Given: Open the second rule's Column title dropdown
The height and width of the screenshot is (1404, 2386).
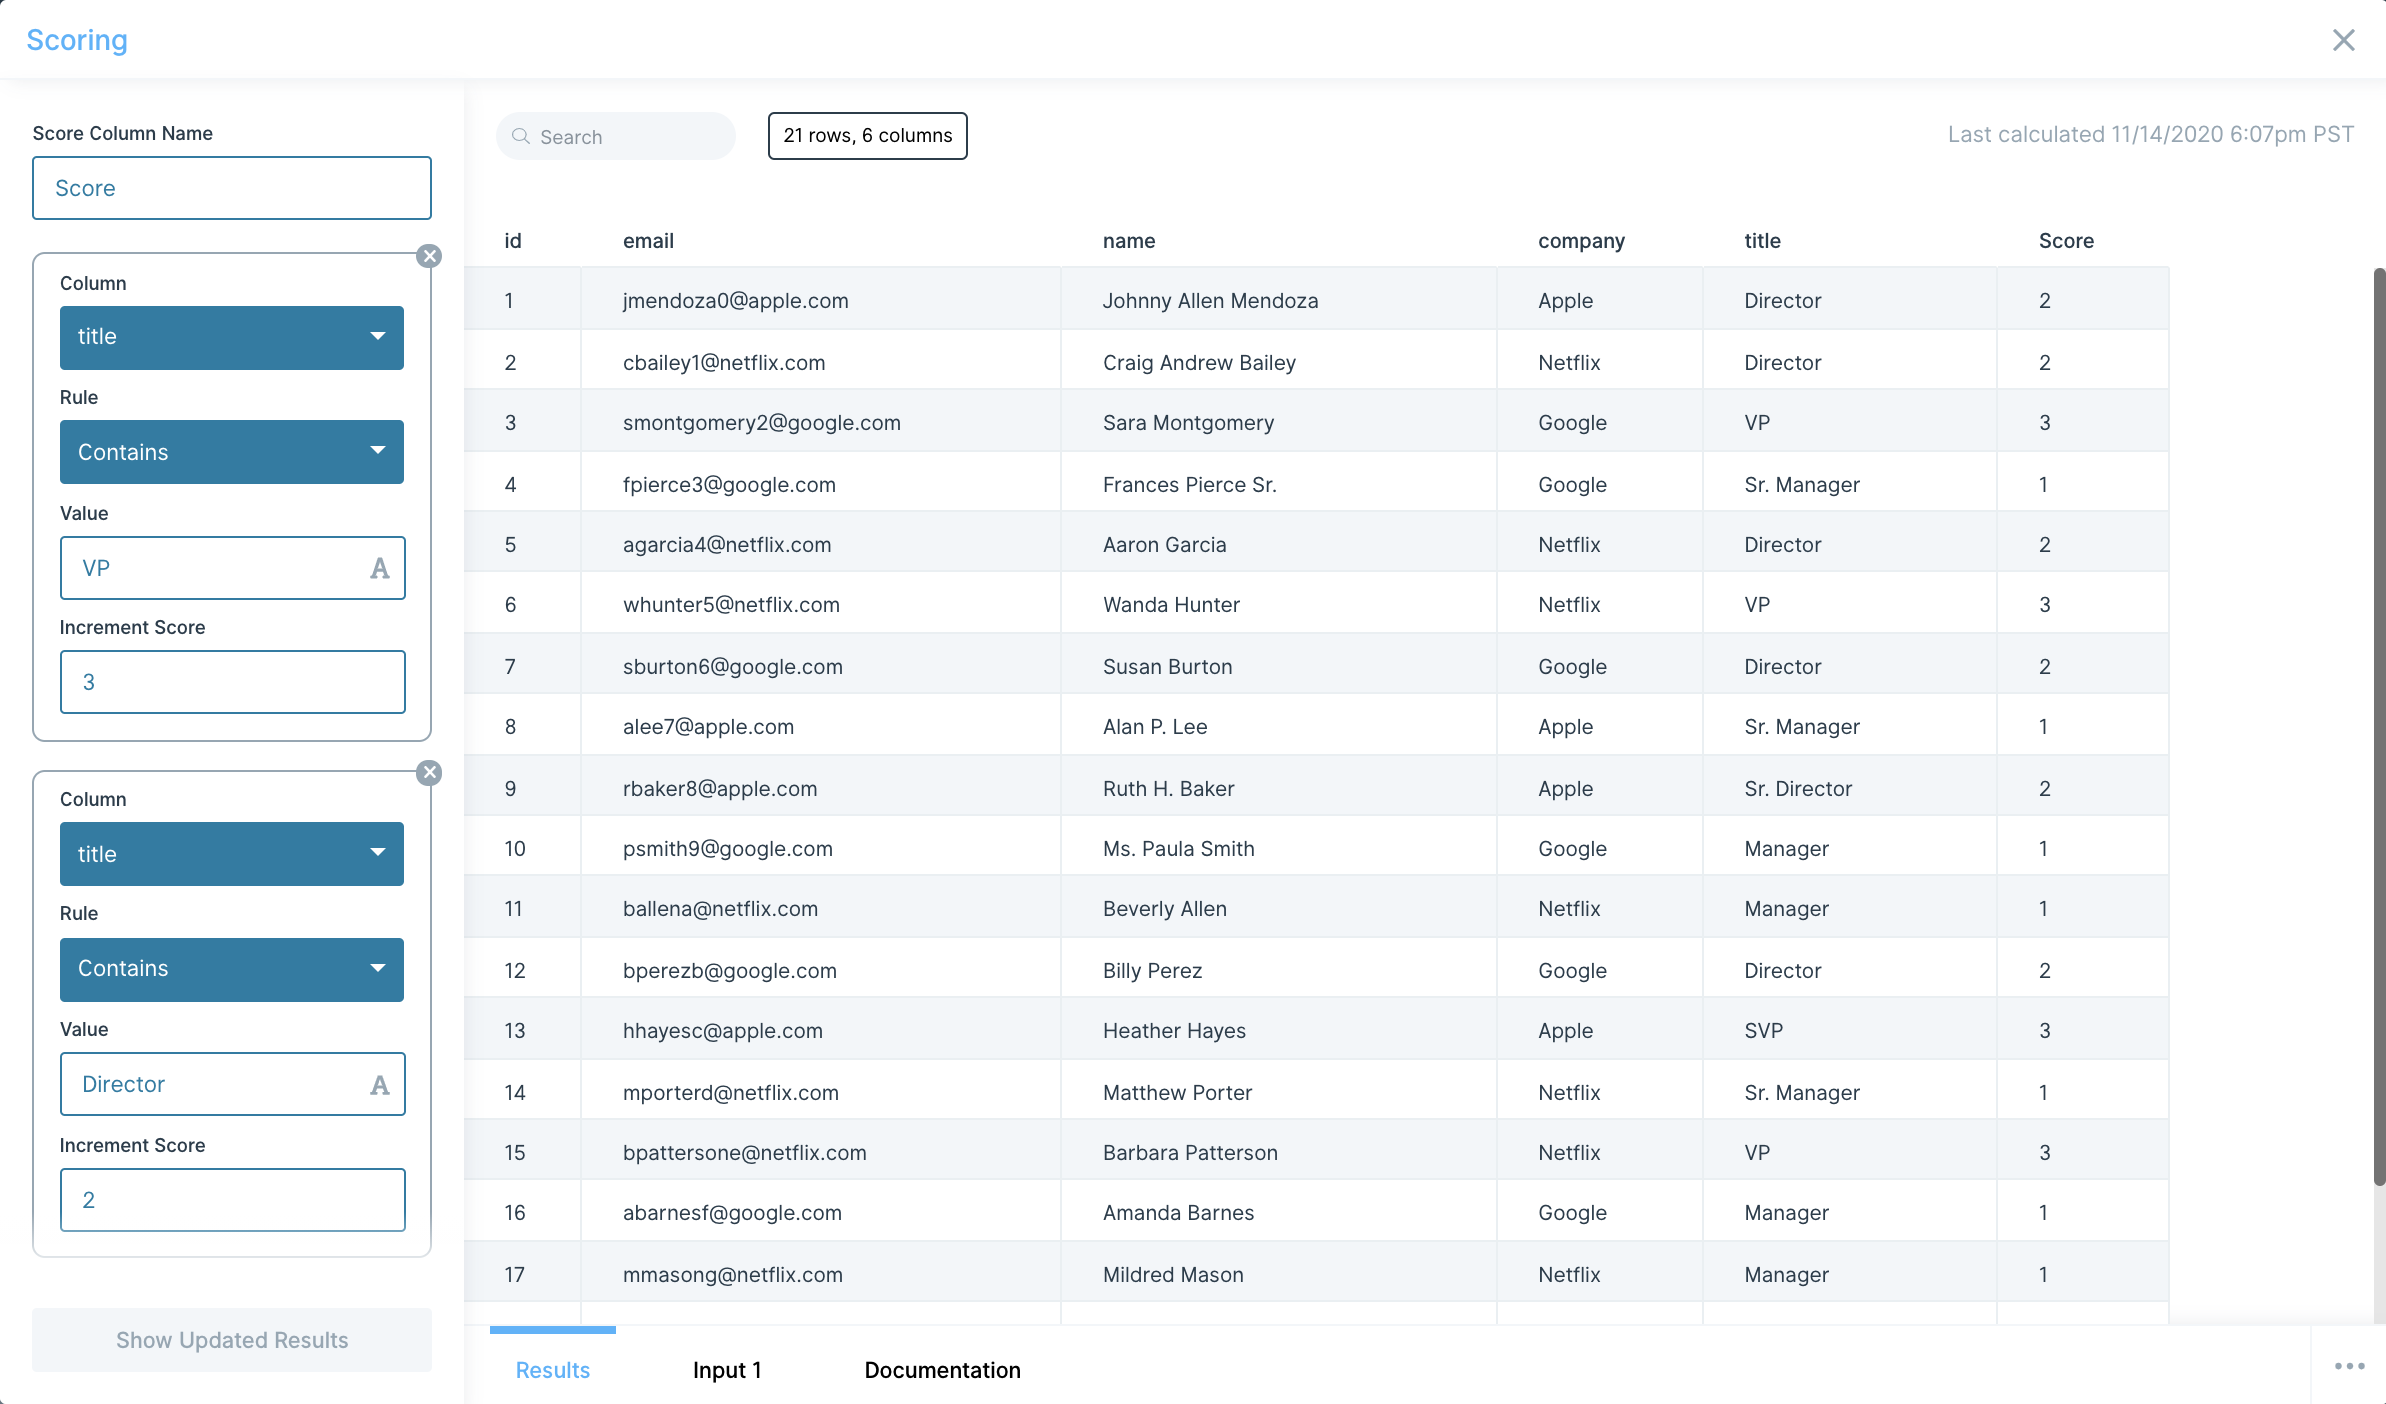Looking at the screenshot, I should point(232,854).
